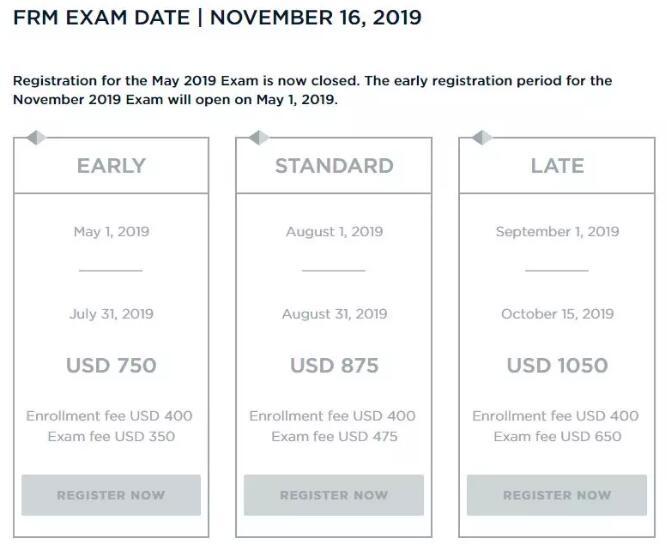This screenshot has width=668, height=545.
Task: Click the diamond icon above the LATE card
Action: pos(482,138)
